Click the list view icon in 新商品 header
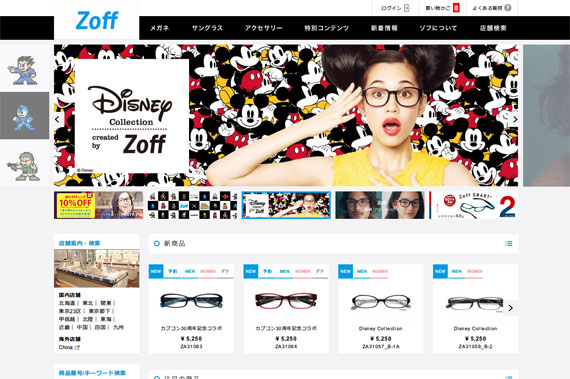This screenshot has height=379, width=570. (x=509, y=243)
